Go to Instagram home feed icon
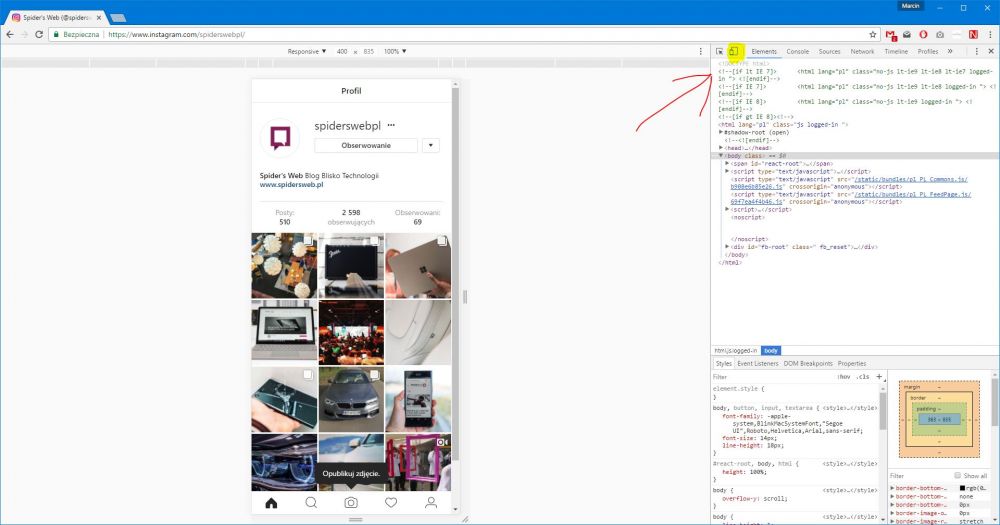 point(271,503)
